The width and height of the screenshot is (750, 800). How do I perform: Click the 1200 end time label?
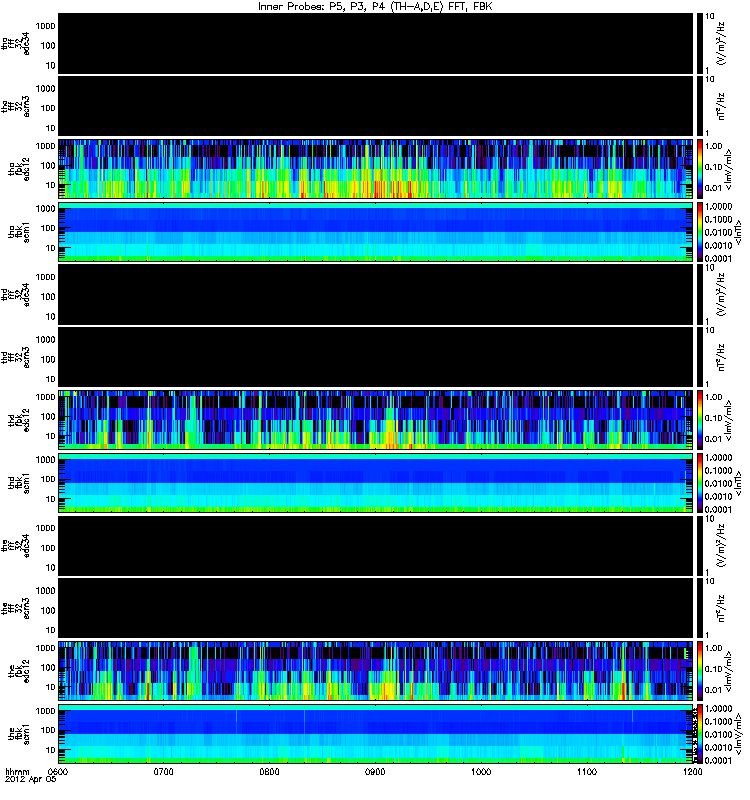point(693,772)
